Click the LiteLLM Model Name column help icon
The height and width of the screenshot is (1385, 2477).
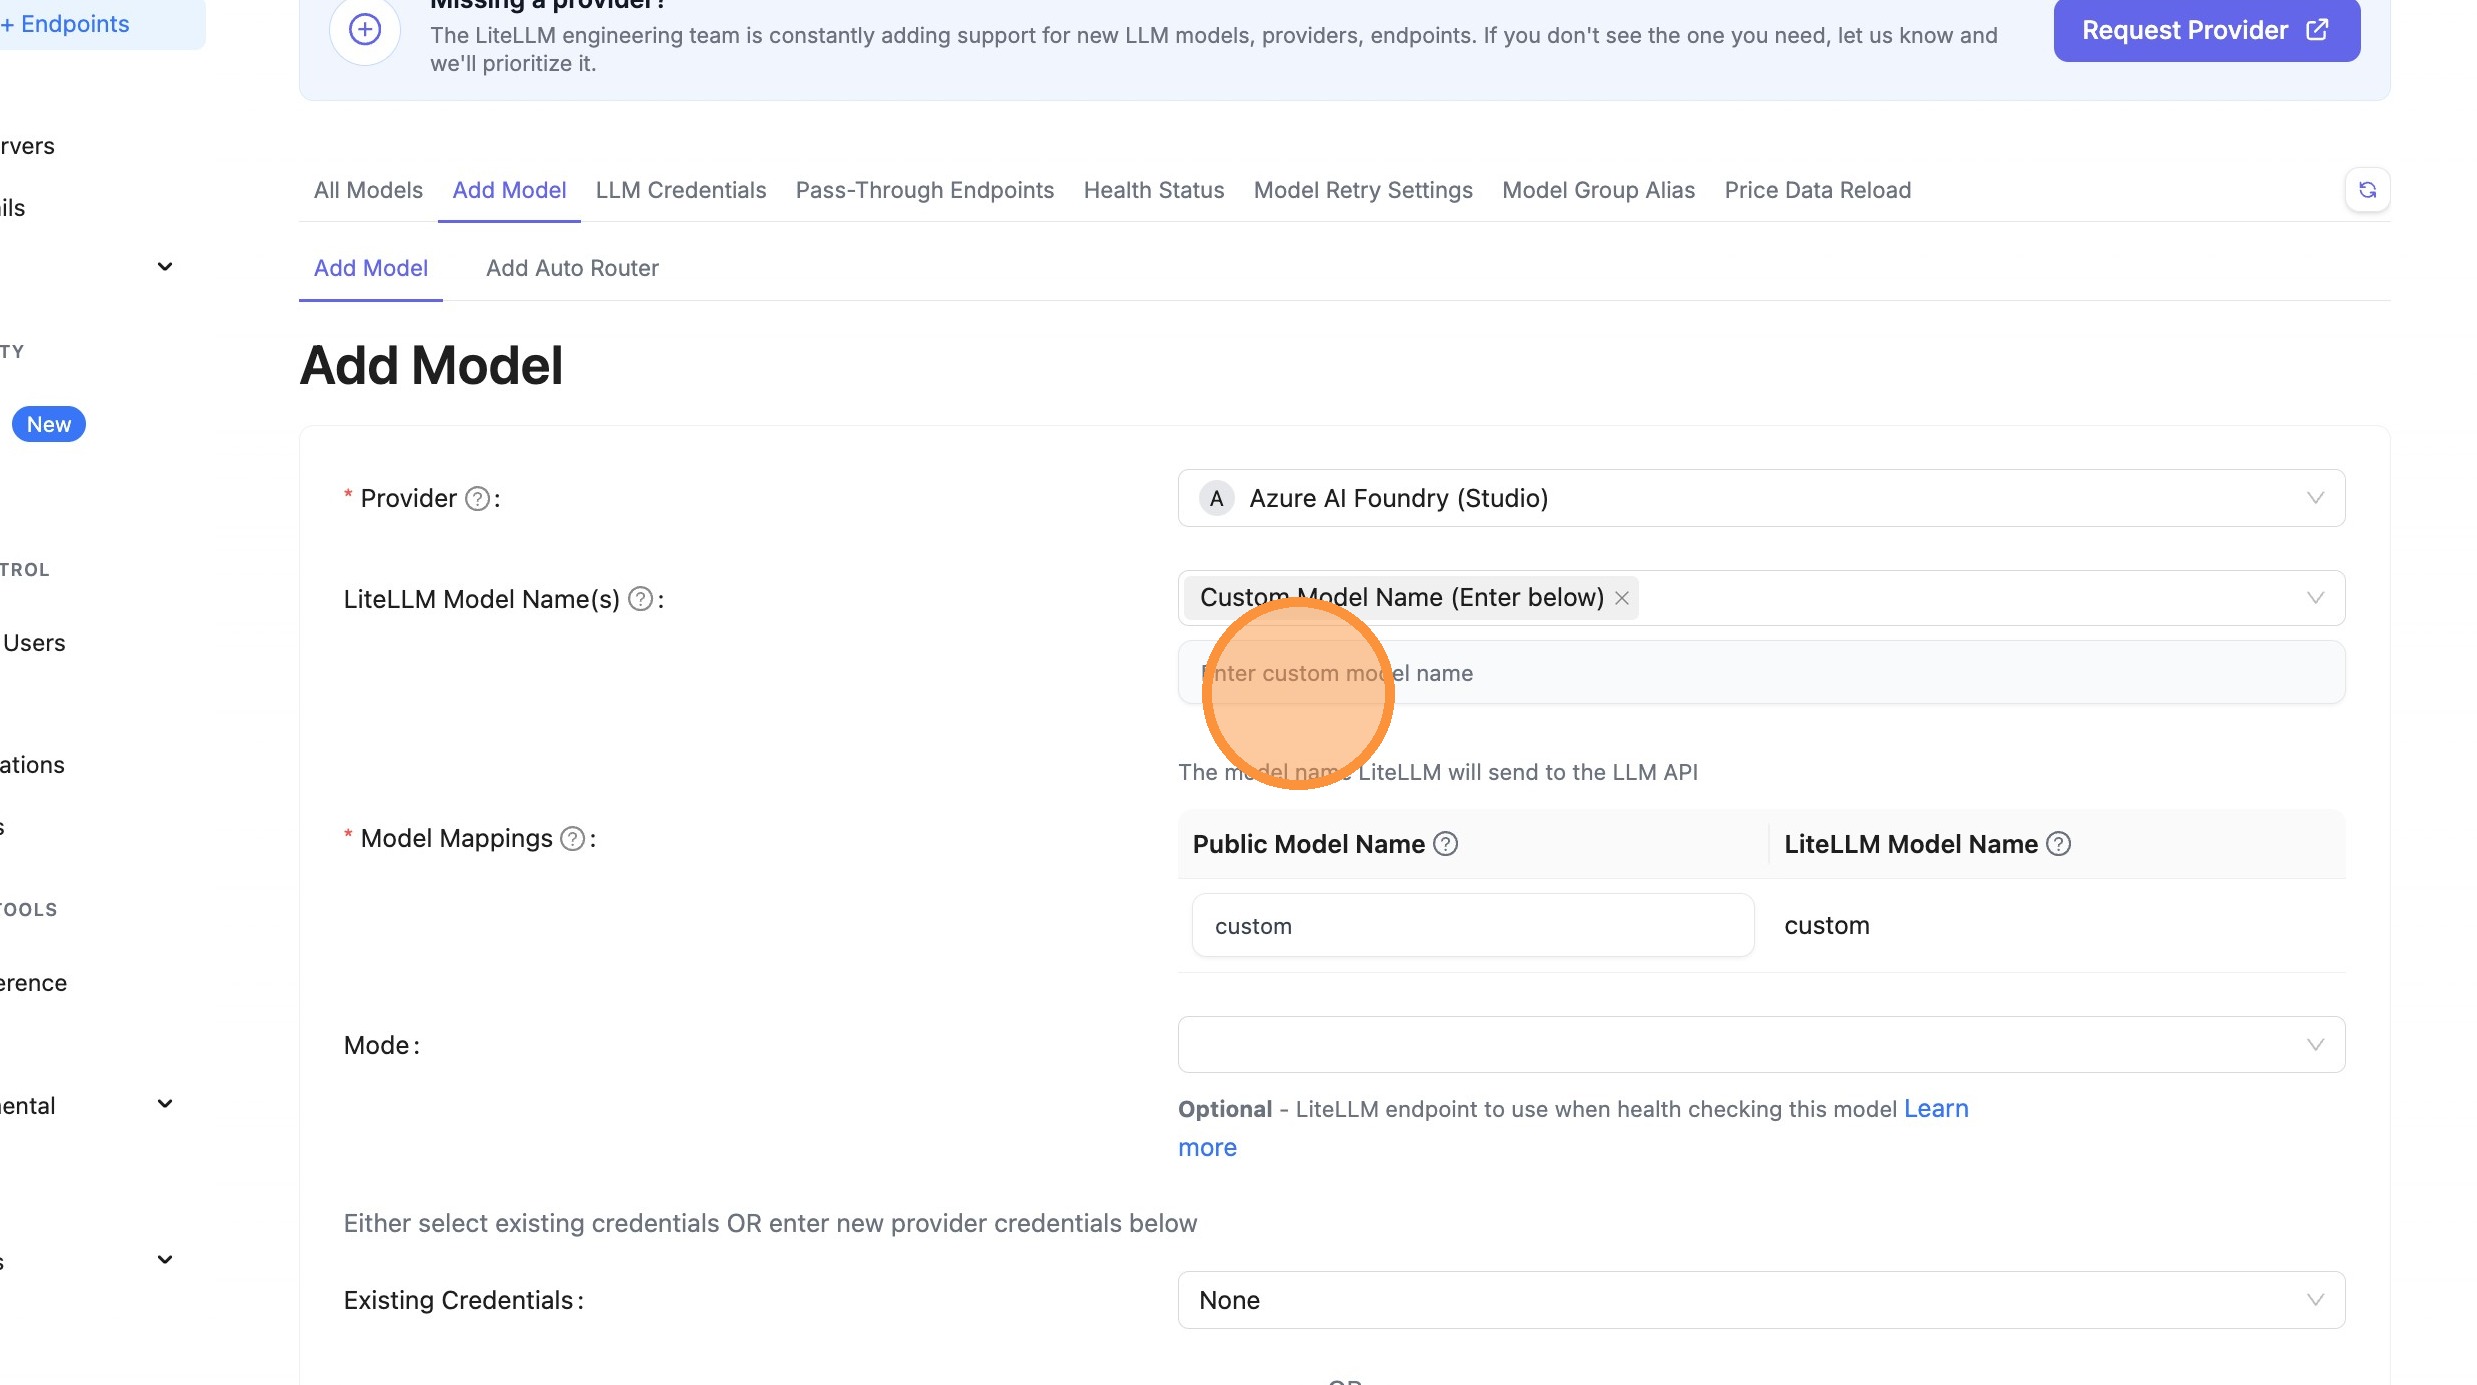click(x=2059, y=843)
